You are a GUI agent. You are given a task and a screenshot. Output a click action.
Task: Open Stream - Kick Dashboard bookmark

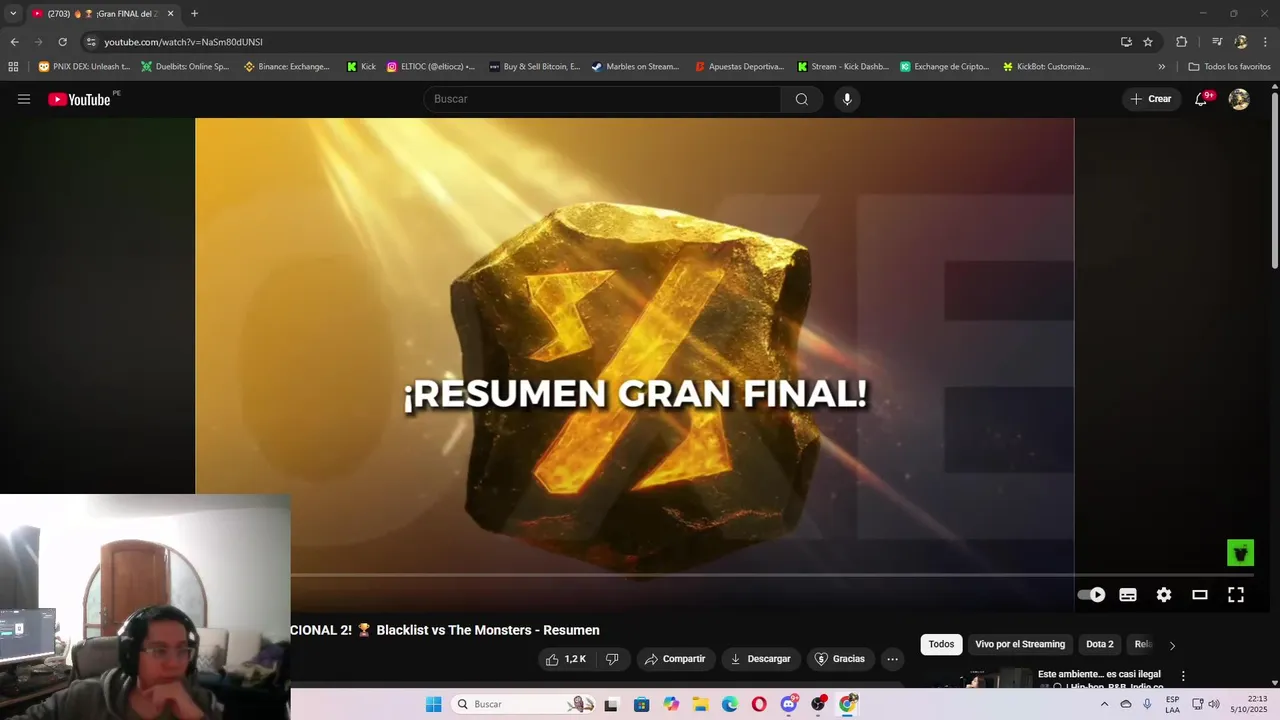point(843,67)
